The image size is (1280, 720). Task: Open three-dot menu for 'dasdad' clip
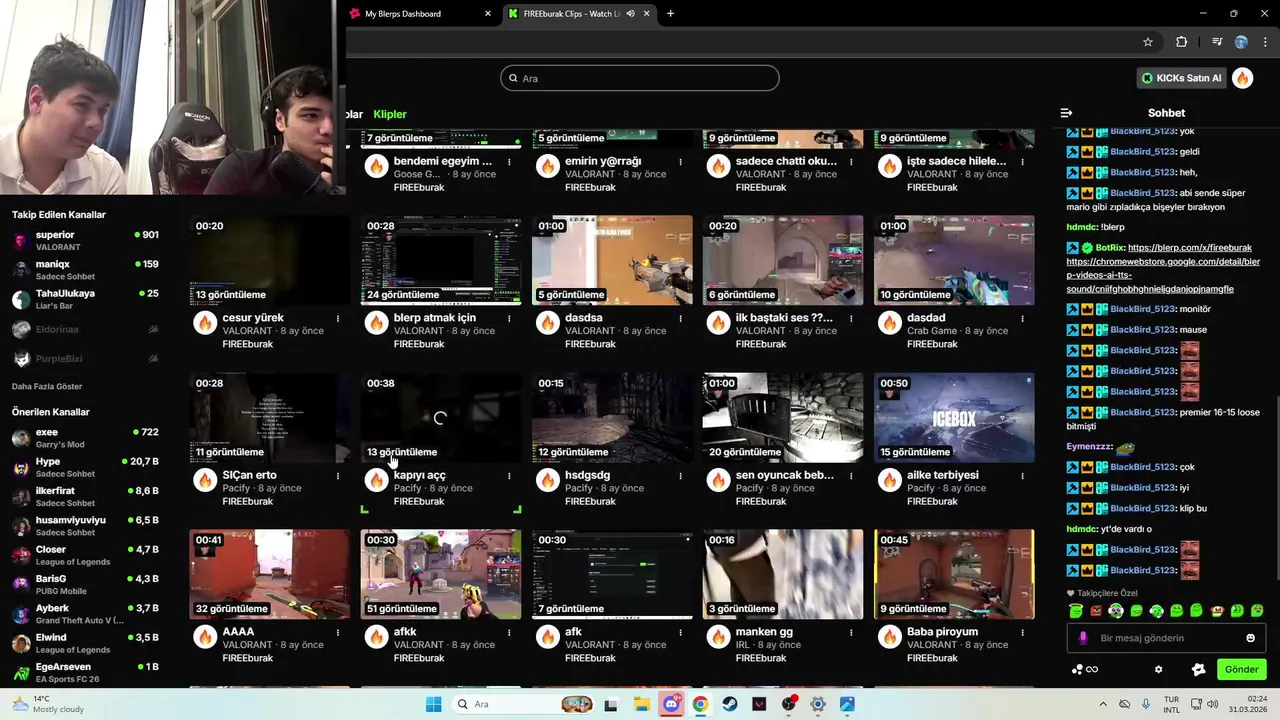(x=1022, y=319)
